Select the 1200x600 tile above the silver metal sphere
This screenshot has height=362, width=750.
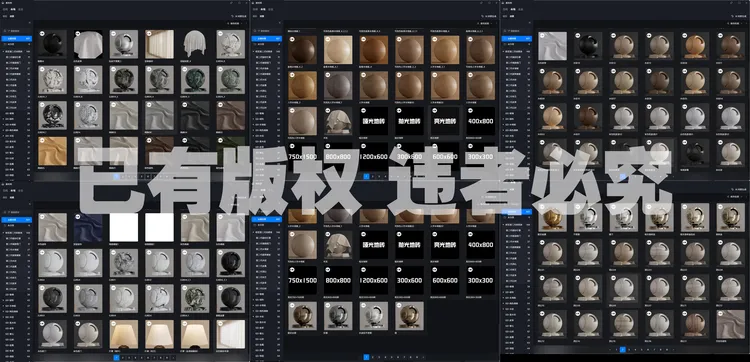pyautogui.click(x=374, y=281)
